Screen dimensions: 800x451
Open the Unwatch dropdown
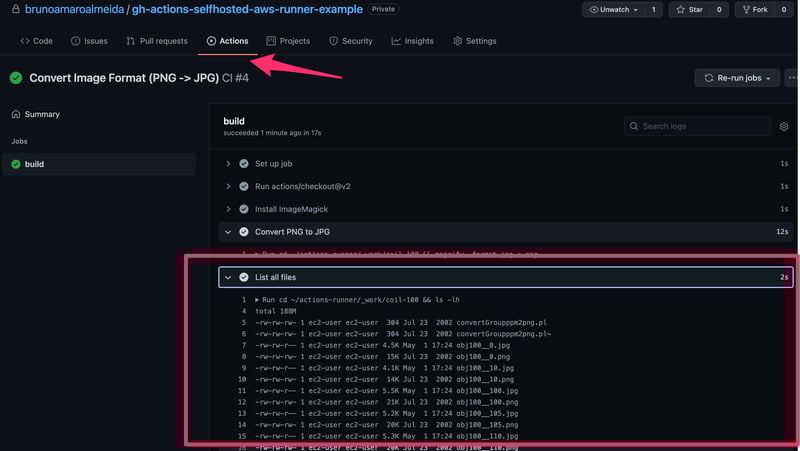tap(621, 10)
